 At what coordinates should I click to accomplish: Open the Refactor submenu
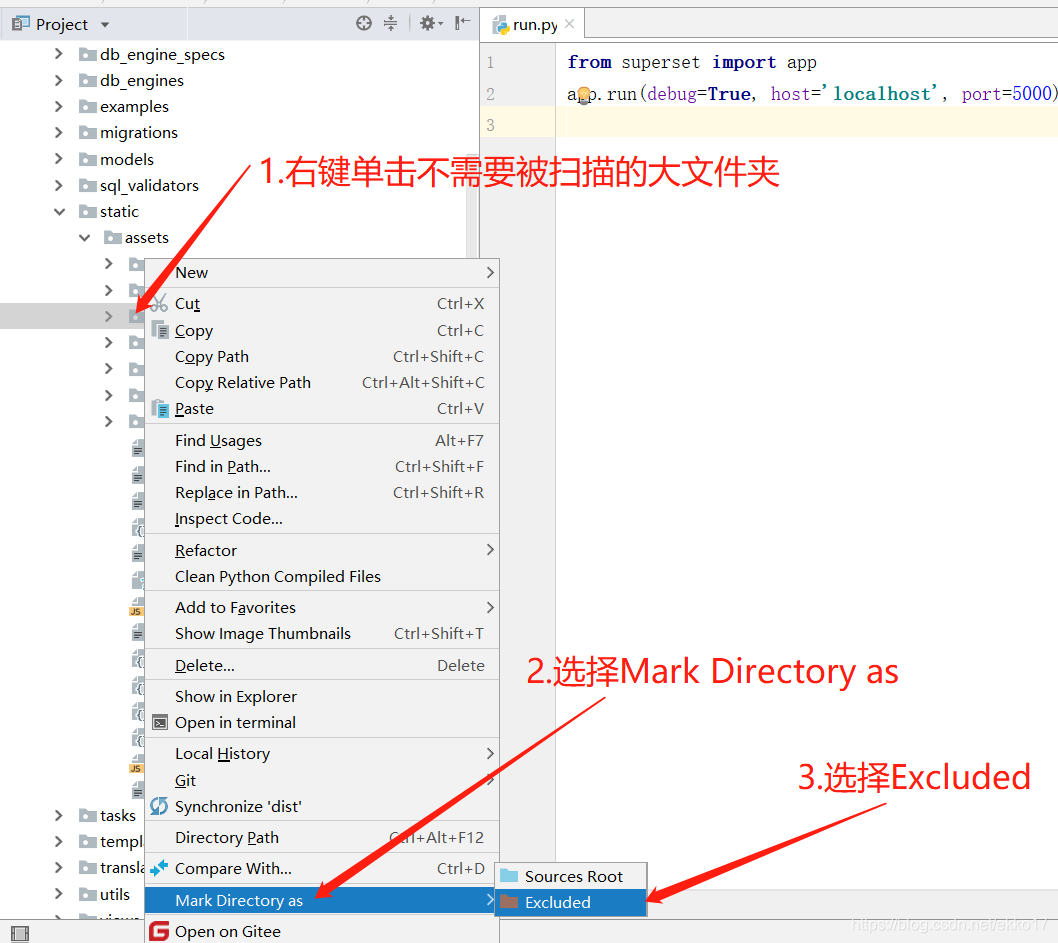[x=323, y=550]
